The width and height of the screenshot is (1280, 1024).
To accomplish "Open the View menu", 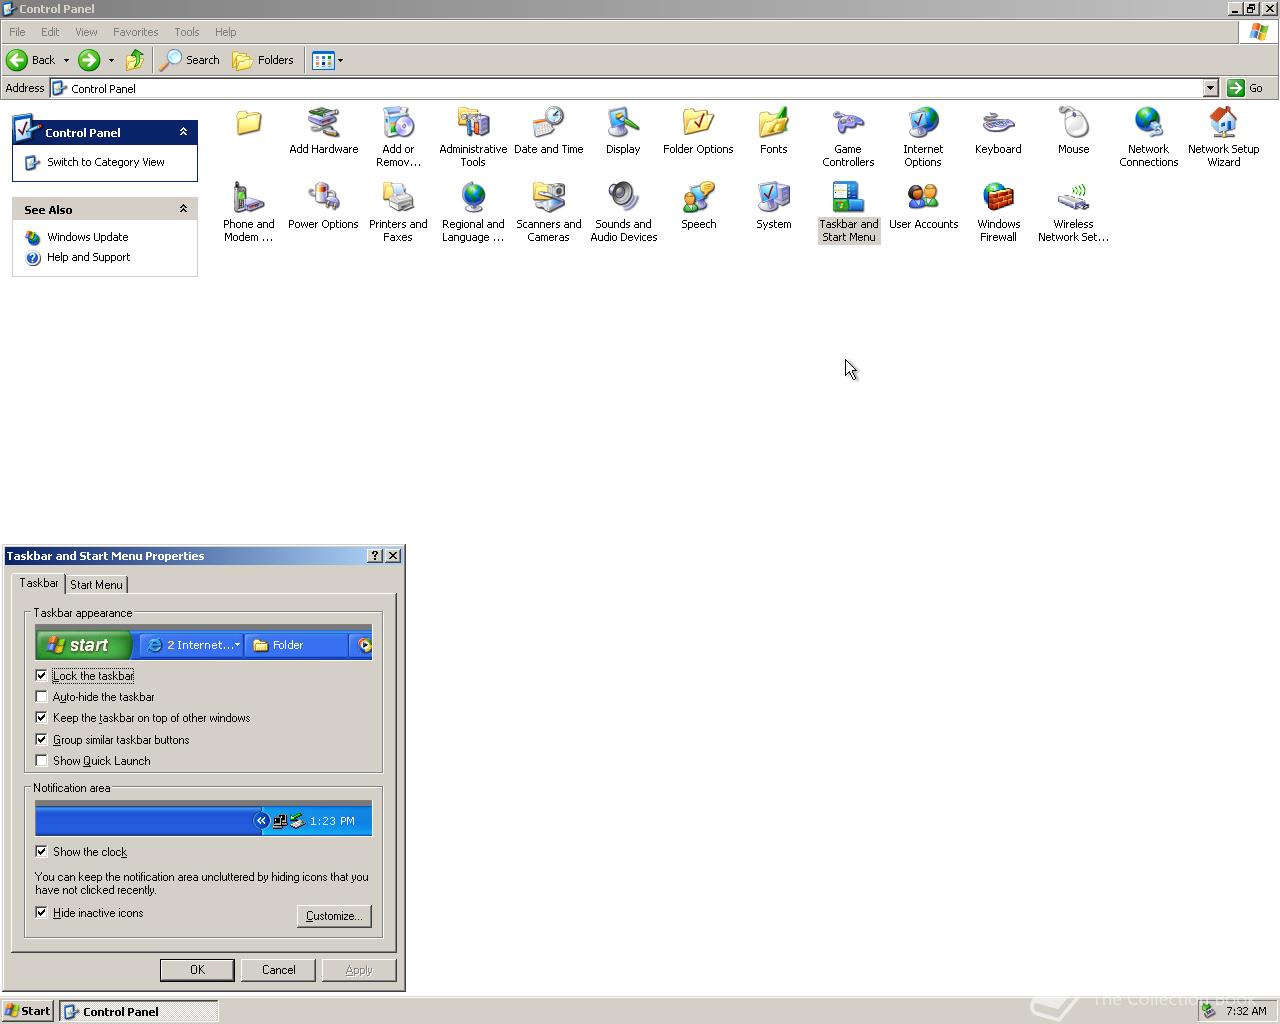I will (86, 32).
